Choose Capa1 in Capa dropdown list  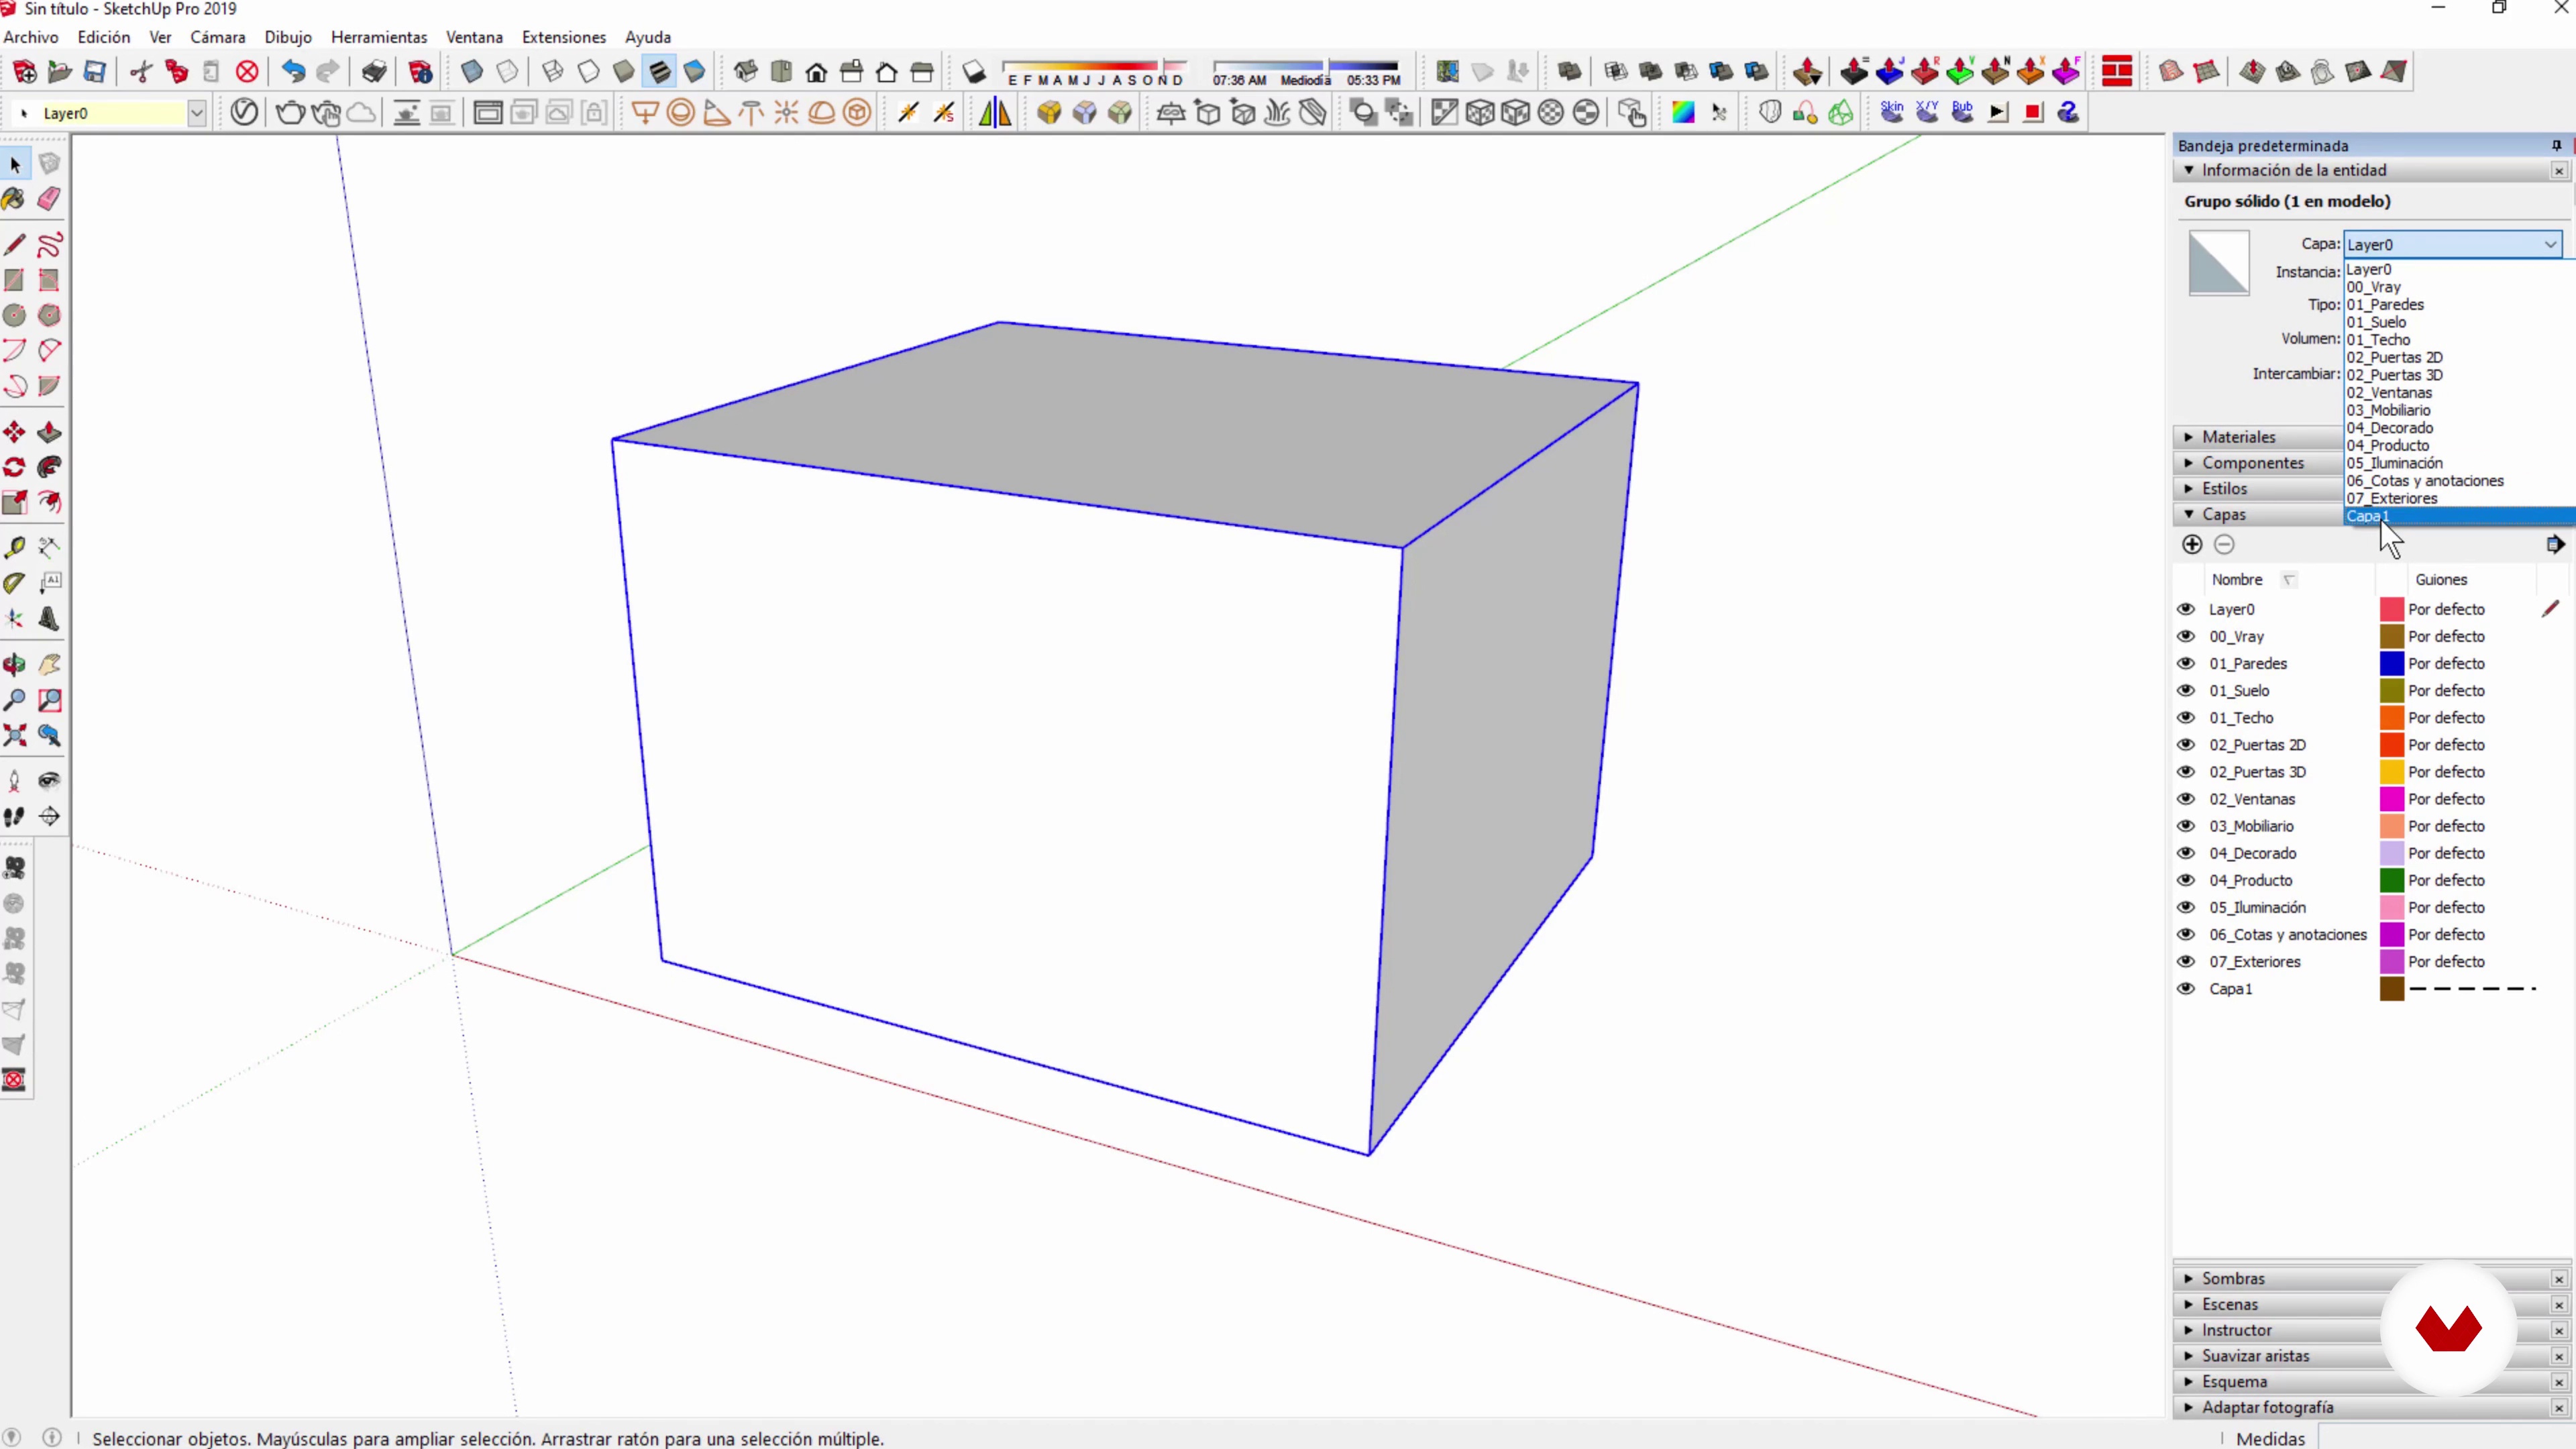point(2368,516)
